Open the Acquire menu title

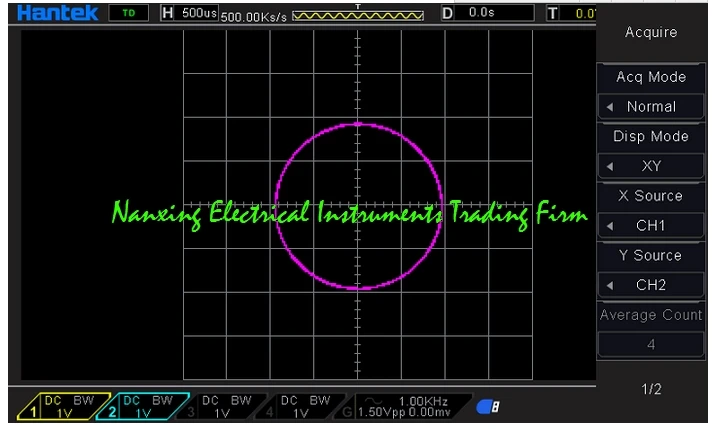(x=651, y=32)
